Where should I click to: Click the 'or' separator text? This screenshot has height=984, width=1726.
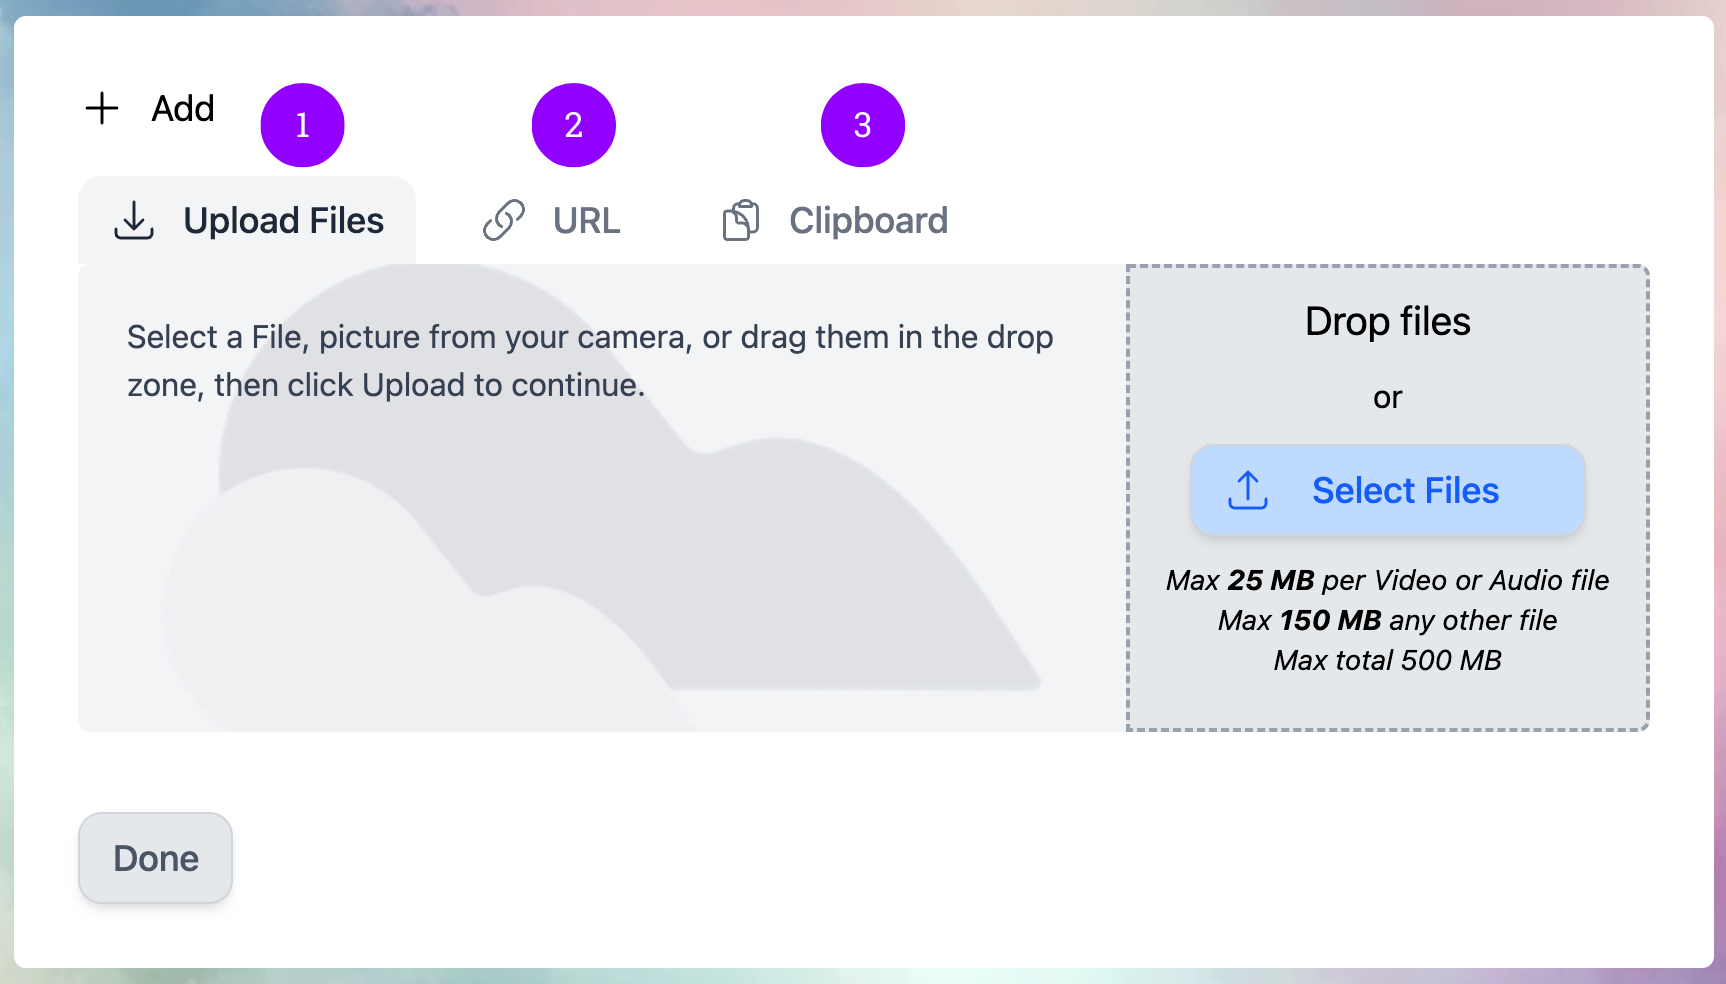tap(1387, 396)
